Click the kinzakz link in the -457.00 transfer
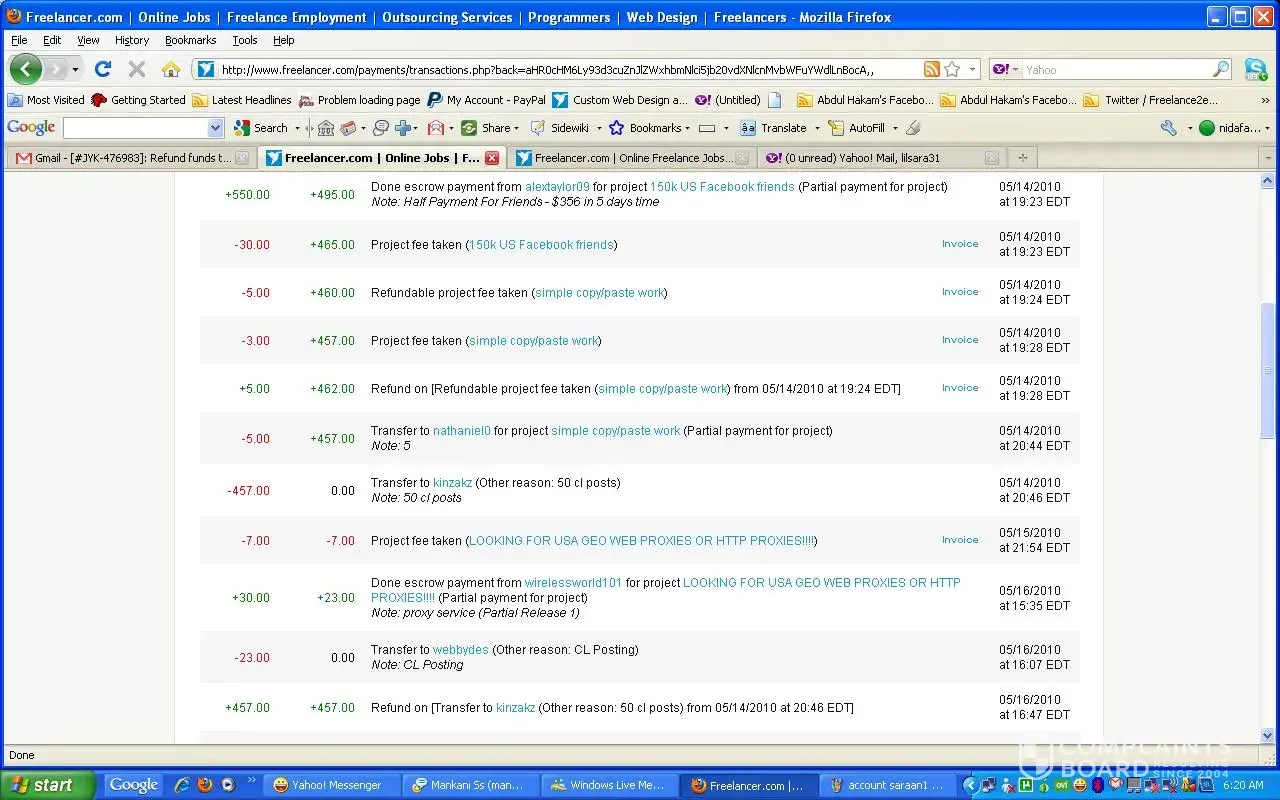This screenshot has height=800, width=1280. pyautogui.click(x=452, y=483)
